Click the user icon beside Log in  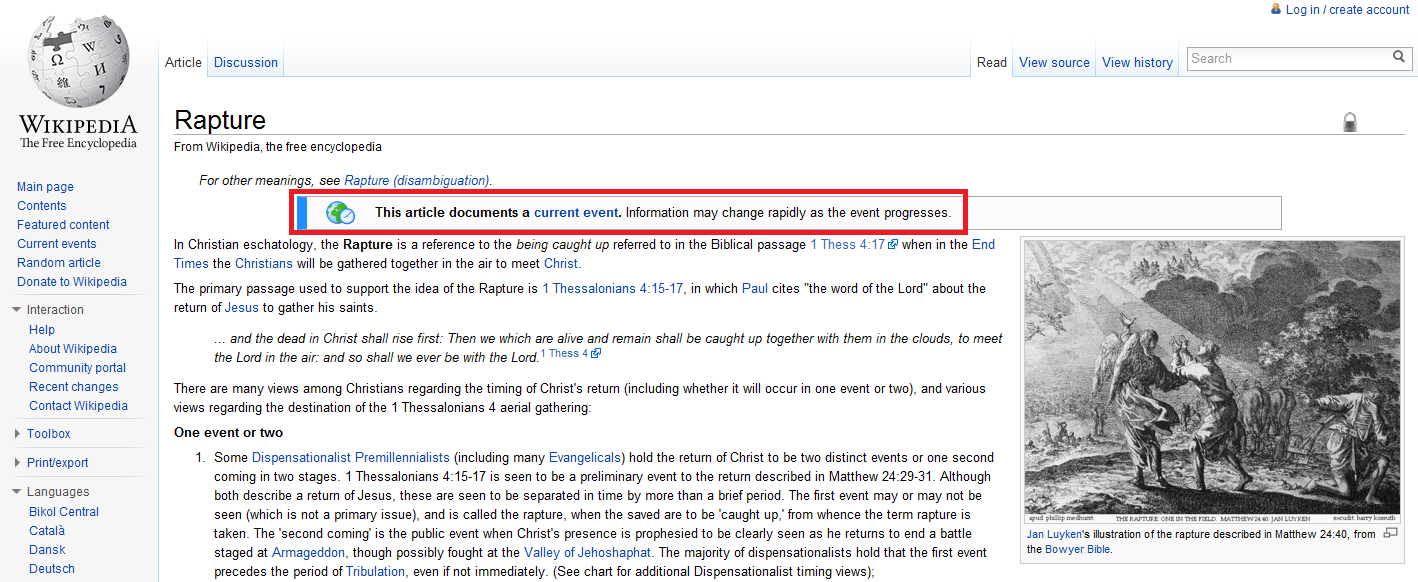[x=1276, y=9]
